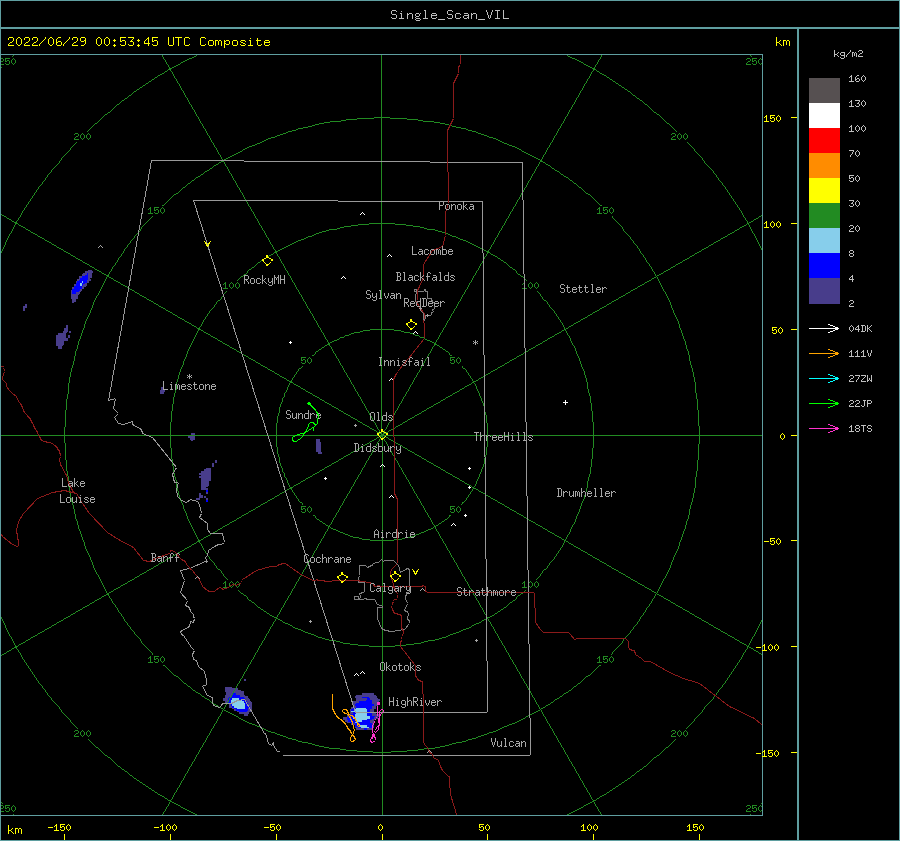Click the RockyMH label
900x841 pixels.
[x=264, y=280]
